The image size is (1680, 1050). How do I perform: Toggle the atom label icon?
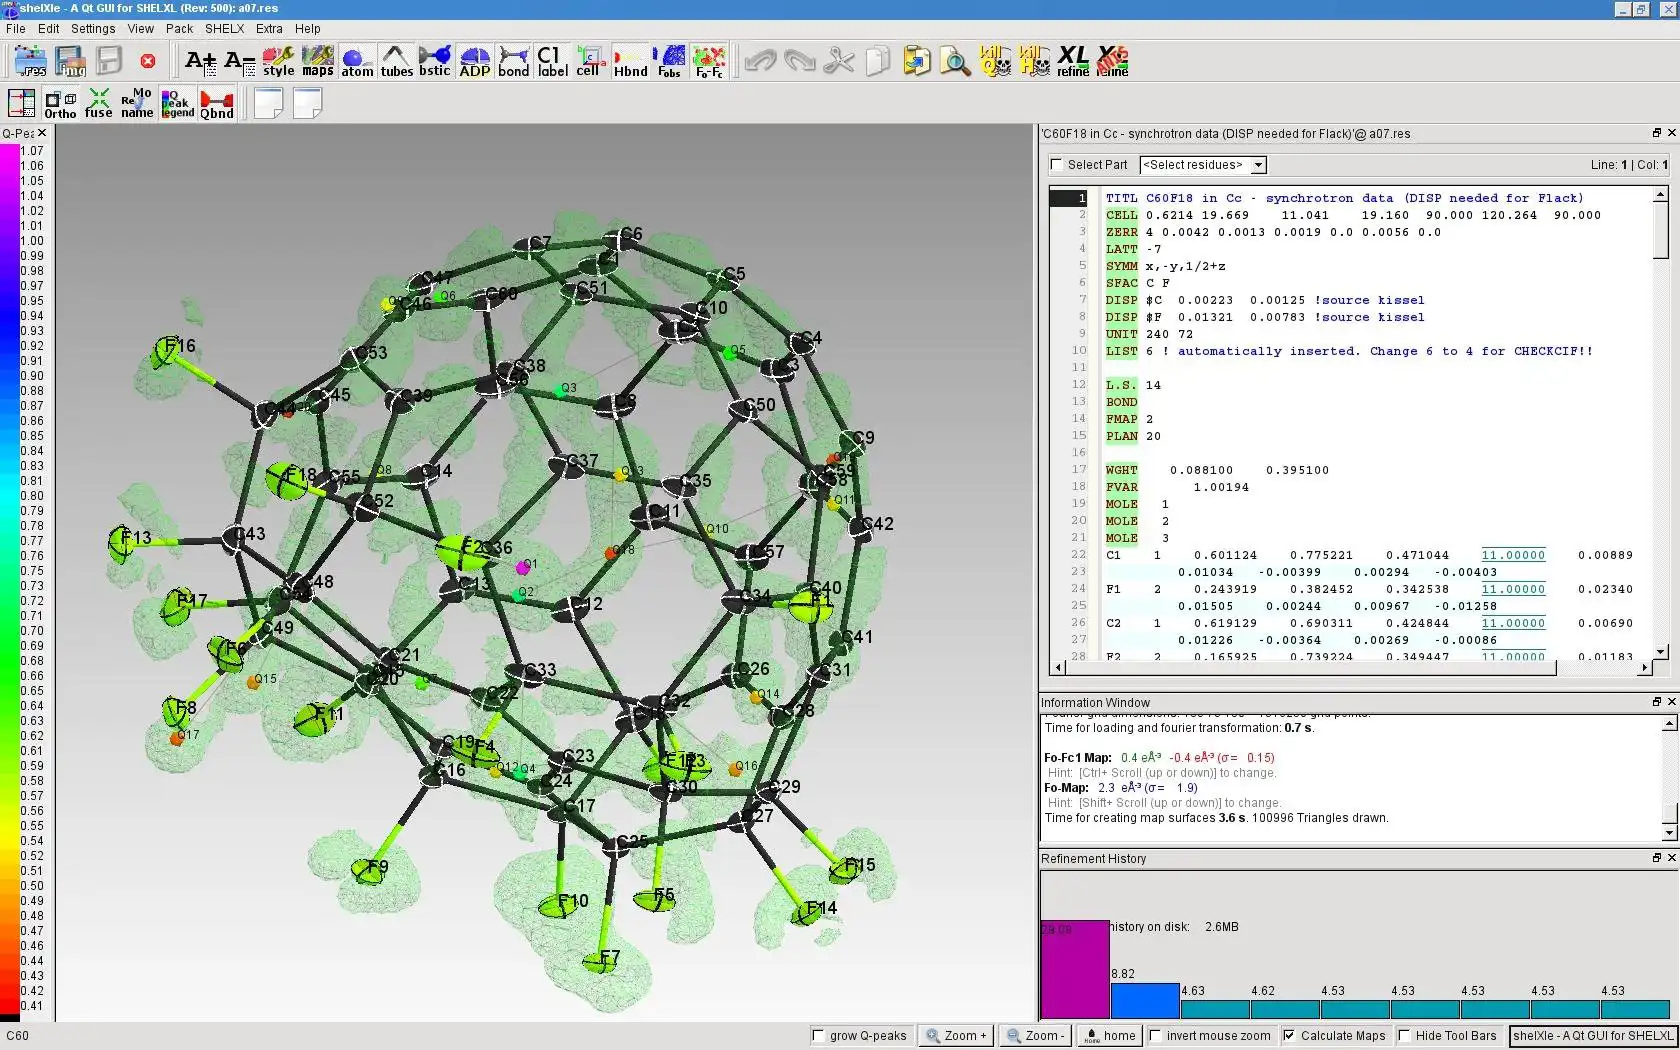click(x=552, y=61)
